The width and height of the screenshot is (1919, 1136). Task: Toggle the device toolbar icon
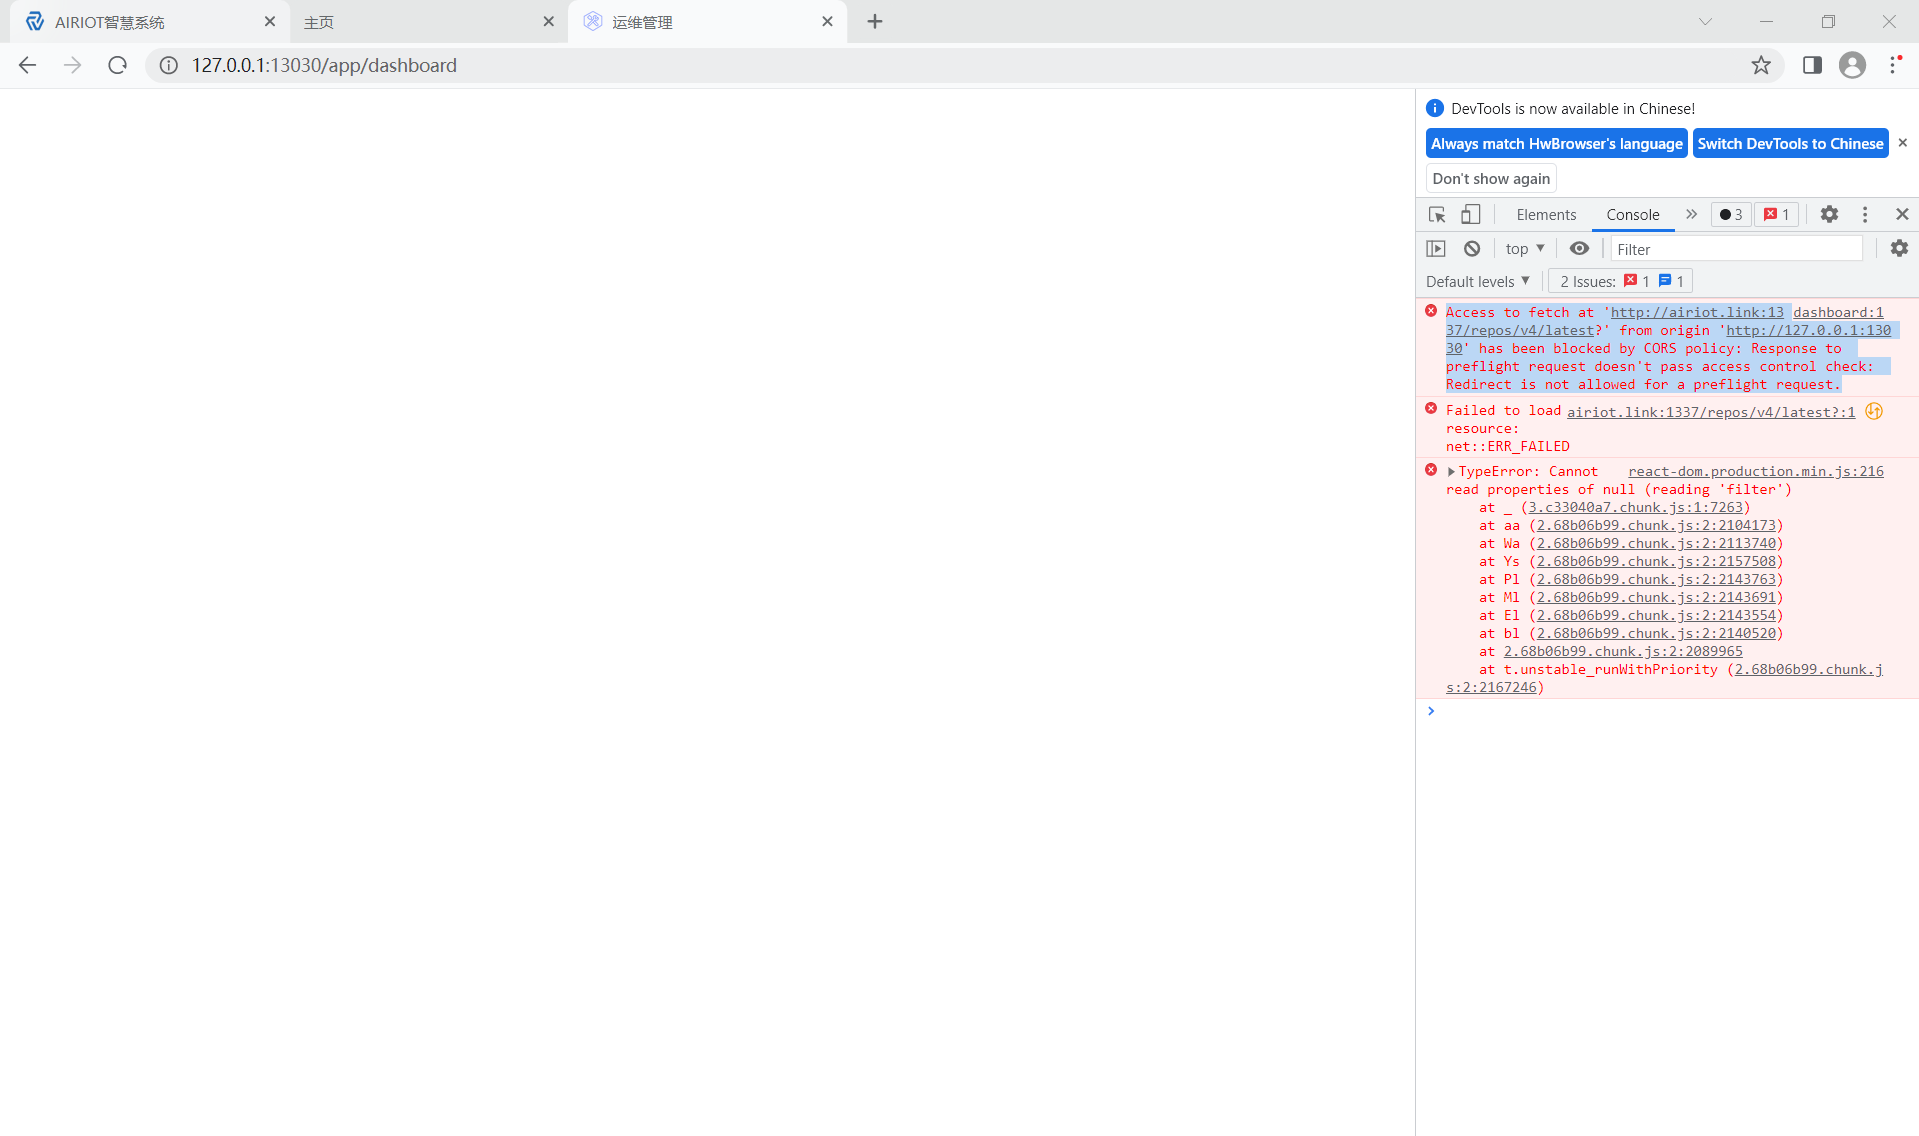(x=1470, y=214)
